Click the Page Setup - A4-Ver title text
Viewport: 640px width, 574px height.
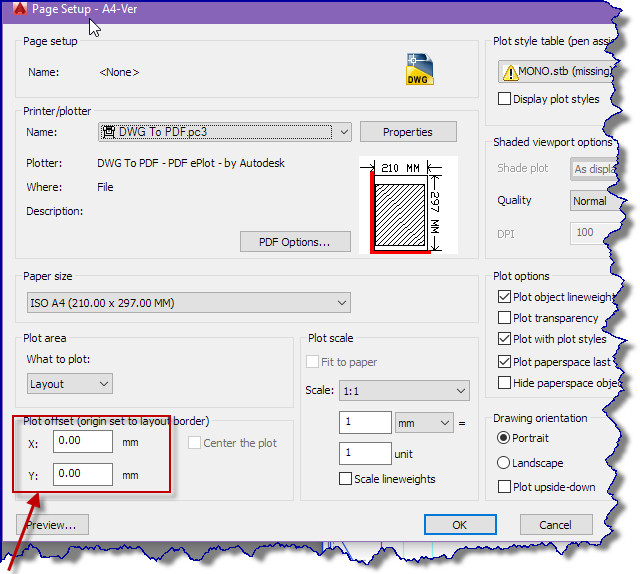(84, 9)
